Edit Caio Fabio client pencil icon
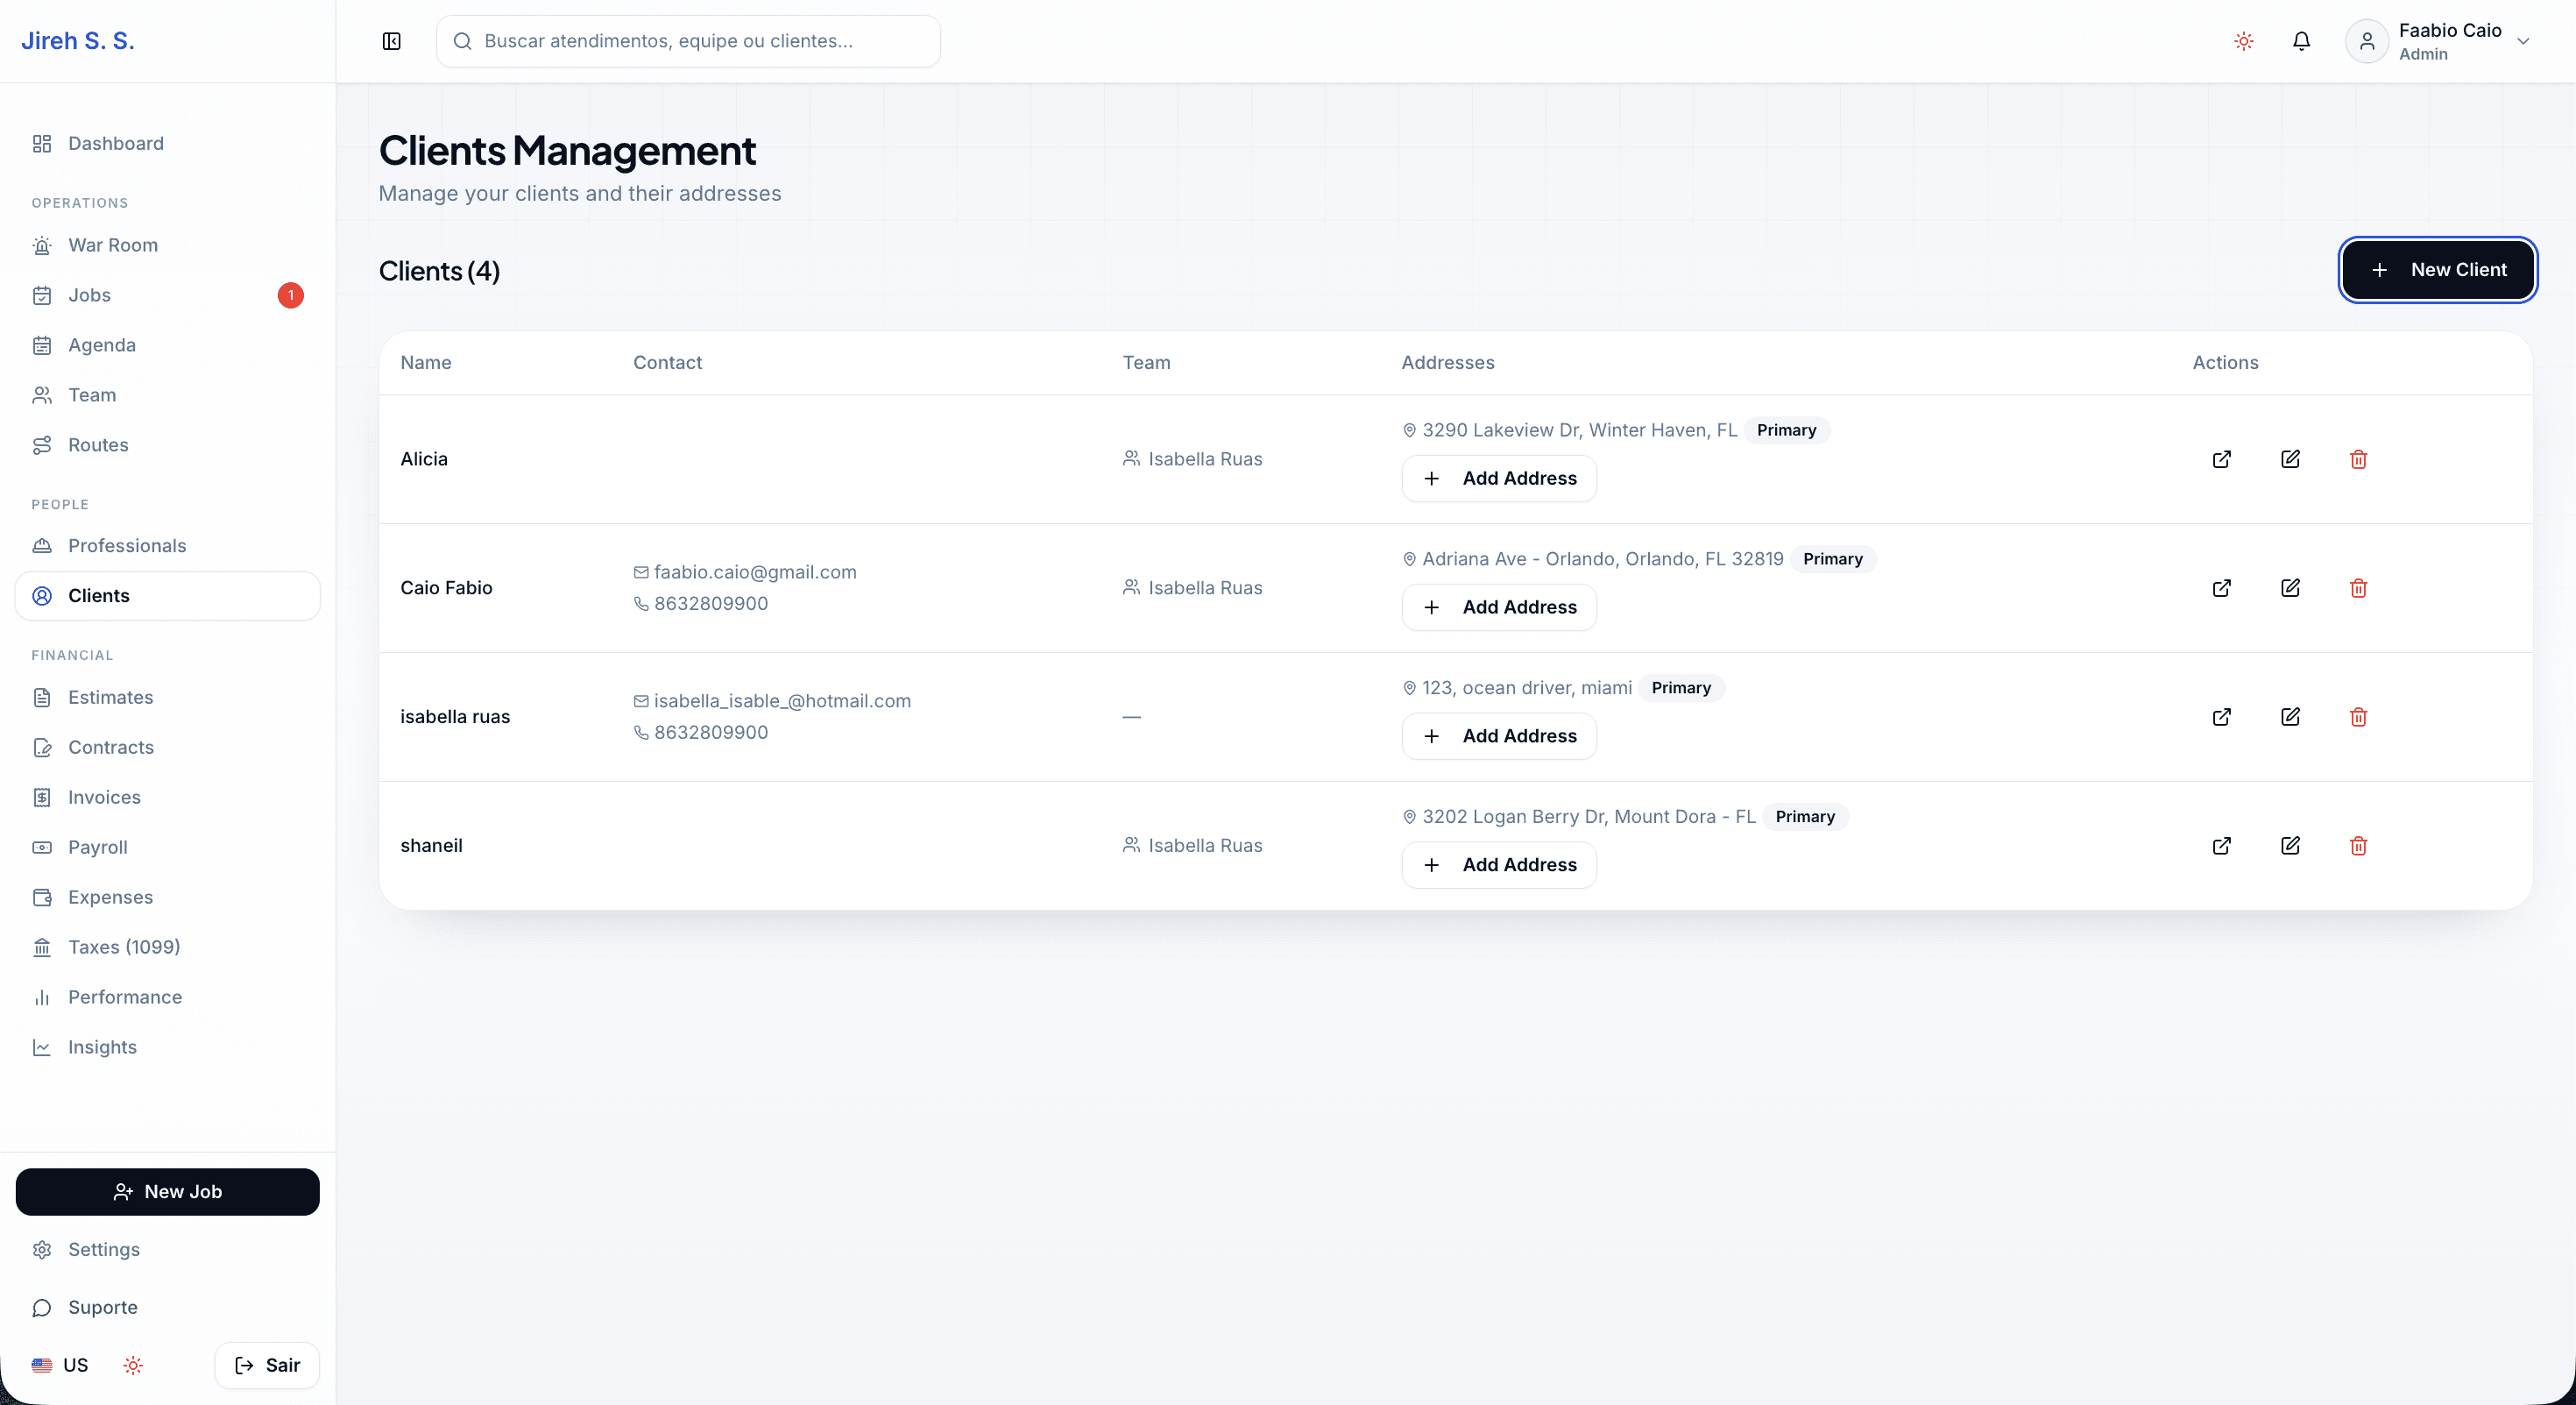Viewport: 2576px width, 1405px height. point(2290,588)
